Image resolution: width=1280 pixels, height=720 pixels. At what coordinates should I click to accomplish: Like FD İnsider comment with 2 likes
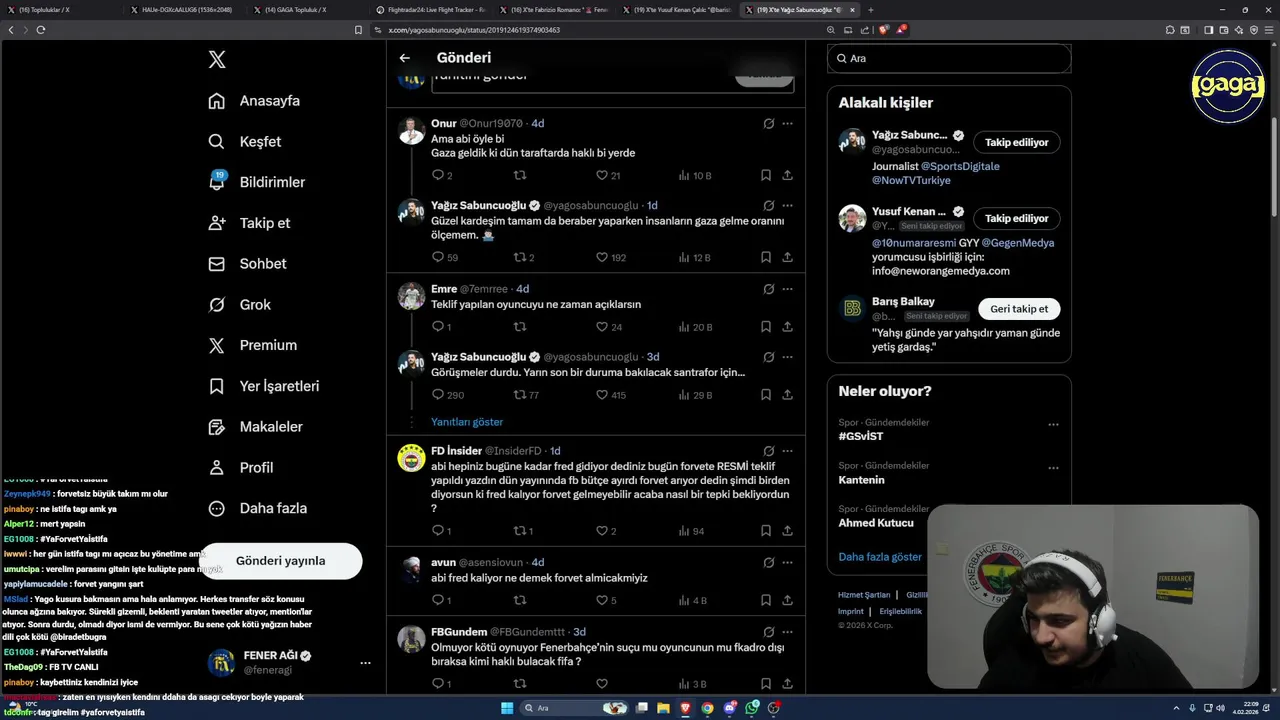tap(606, 531)
